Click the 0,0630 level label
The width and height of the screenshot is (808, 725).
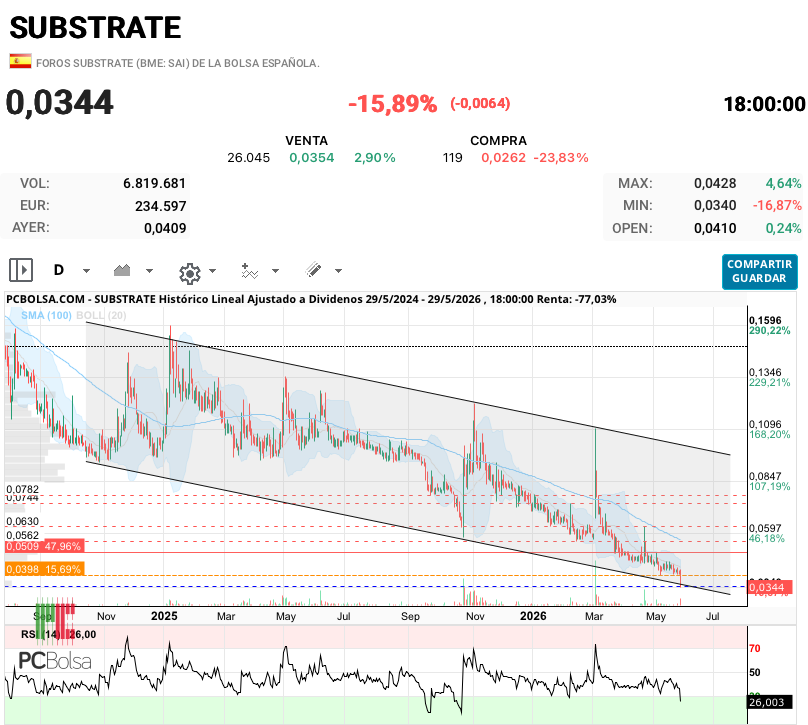coord(22,521)
